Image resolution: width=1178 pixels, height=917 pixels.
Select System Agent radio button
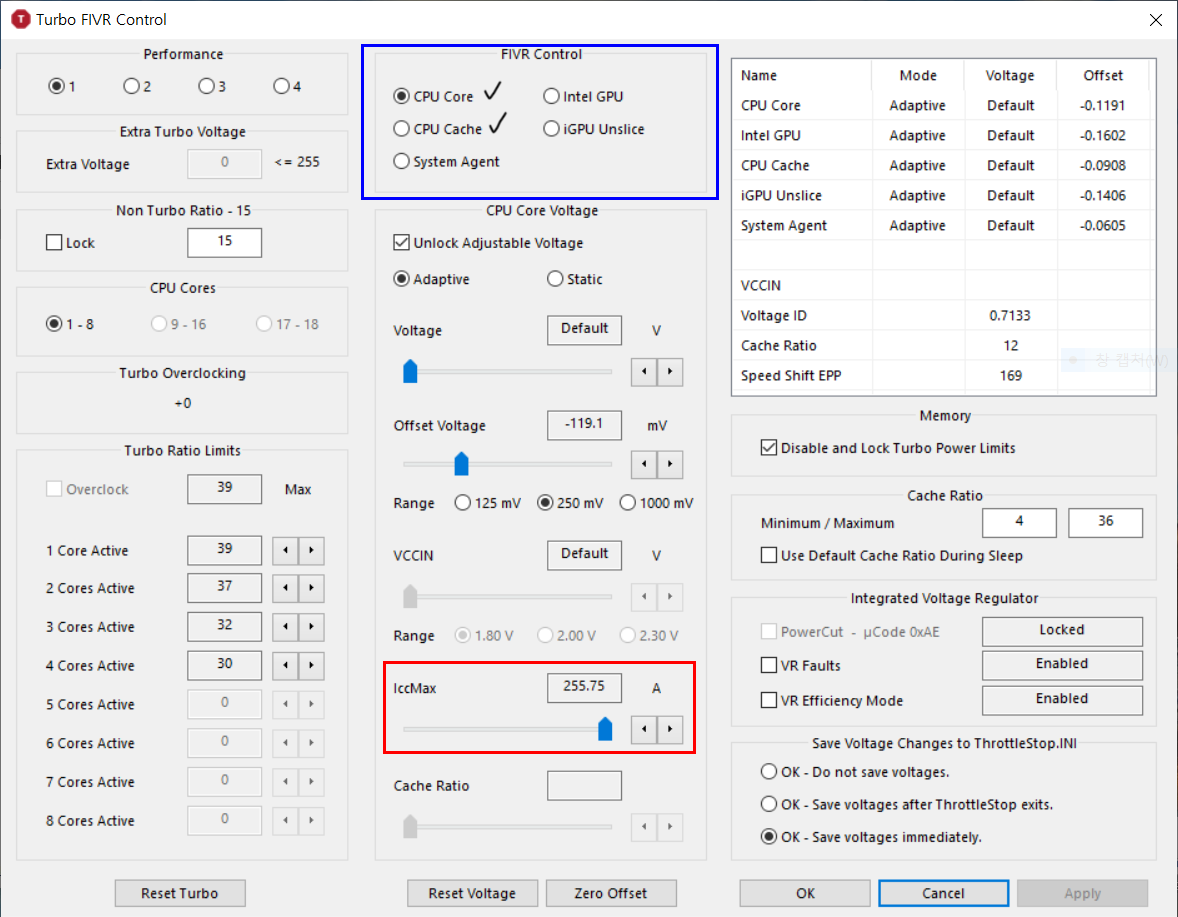point(446,161)
